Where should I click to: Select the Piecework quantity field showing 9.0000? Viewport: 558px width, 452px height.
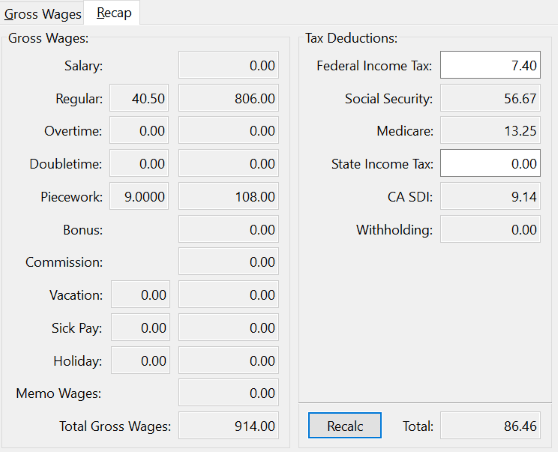[139, 196]
